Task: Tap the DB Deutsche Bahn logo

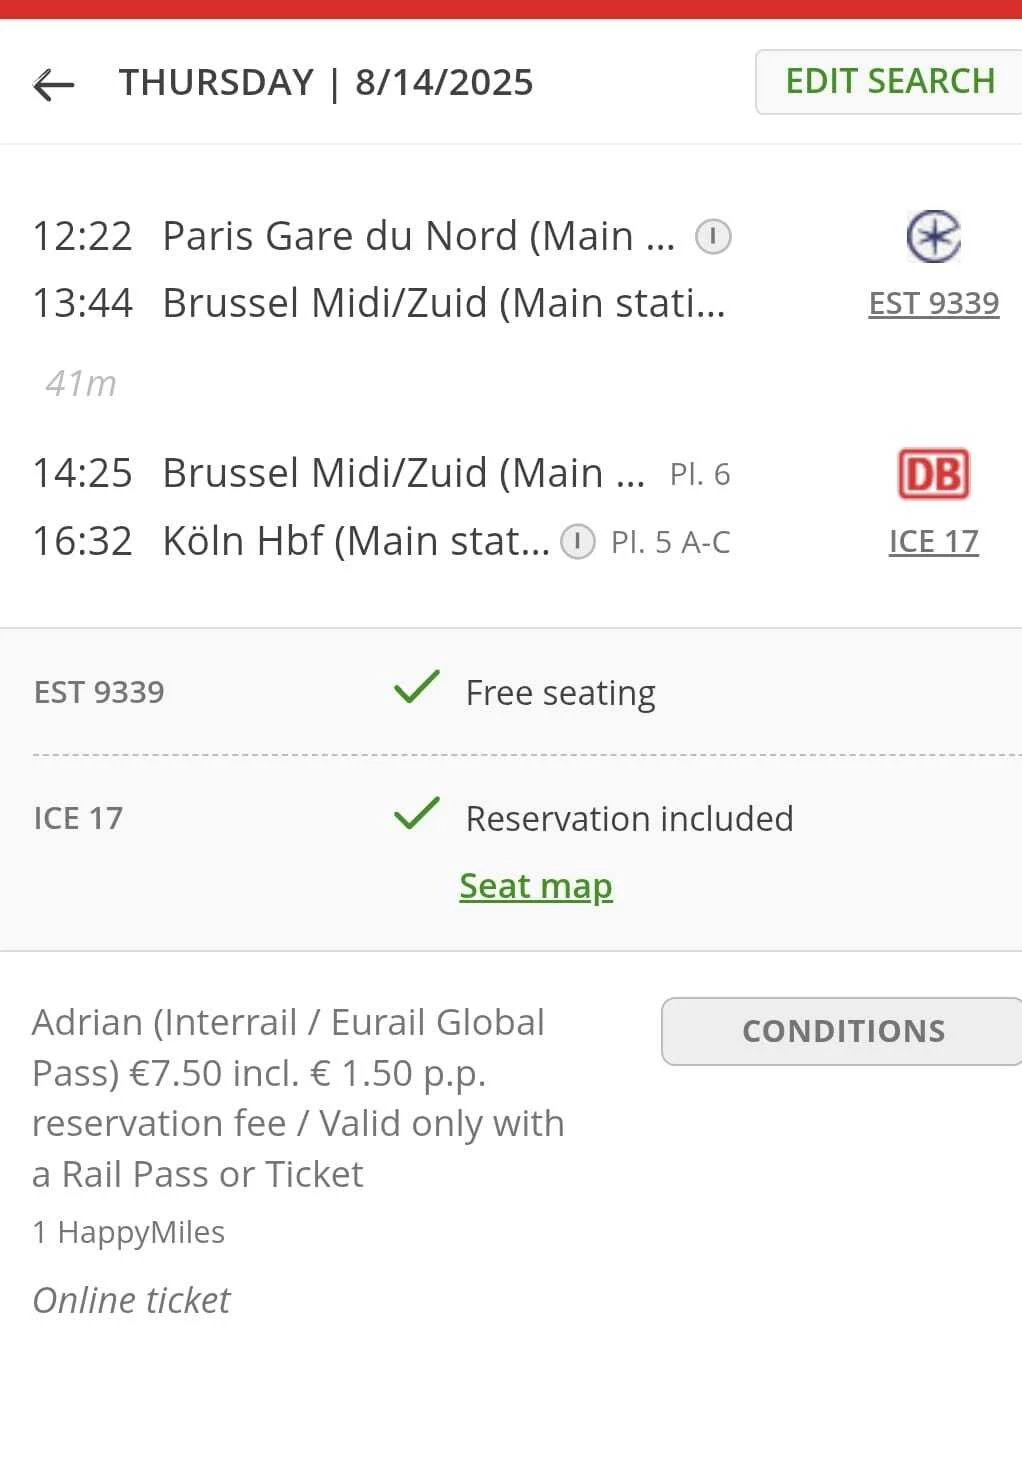Action: pyautogui.click(x=933, y=474)
